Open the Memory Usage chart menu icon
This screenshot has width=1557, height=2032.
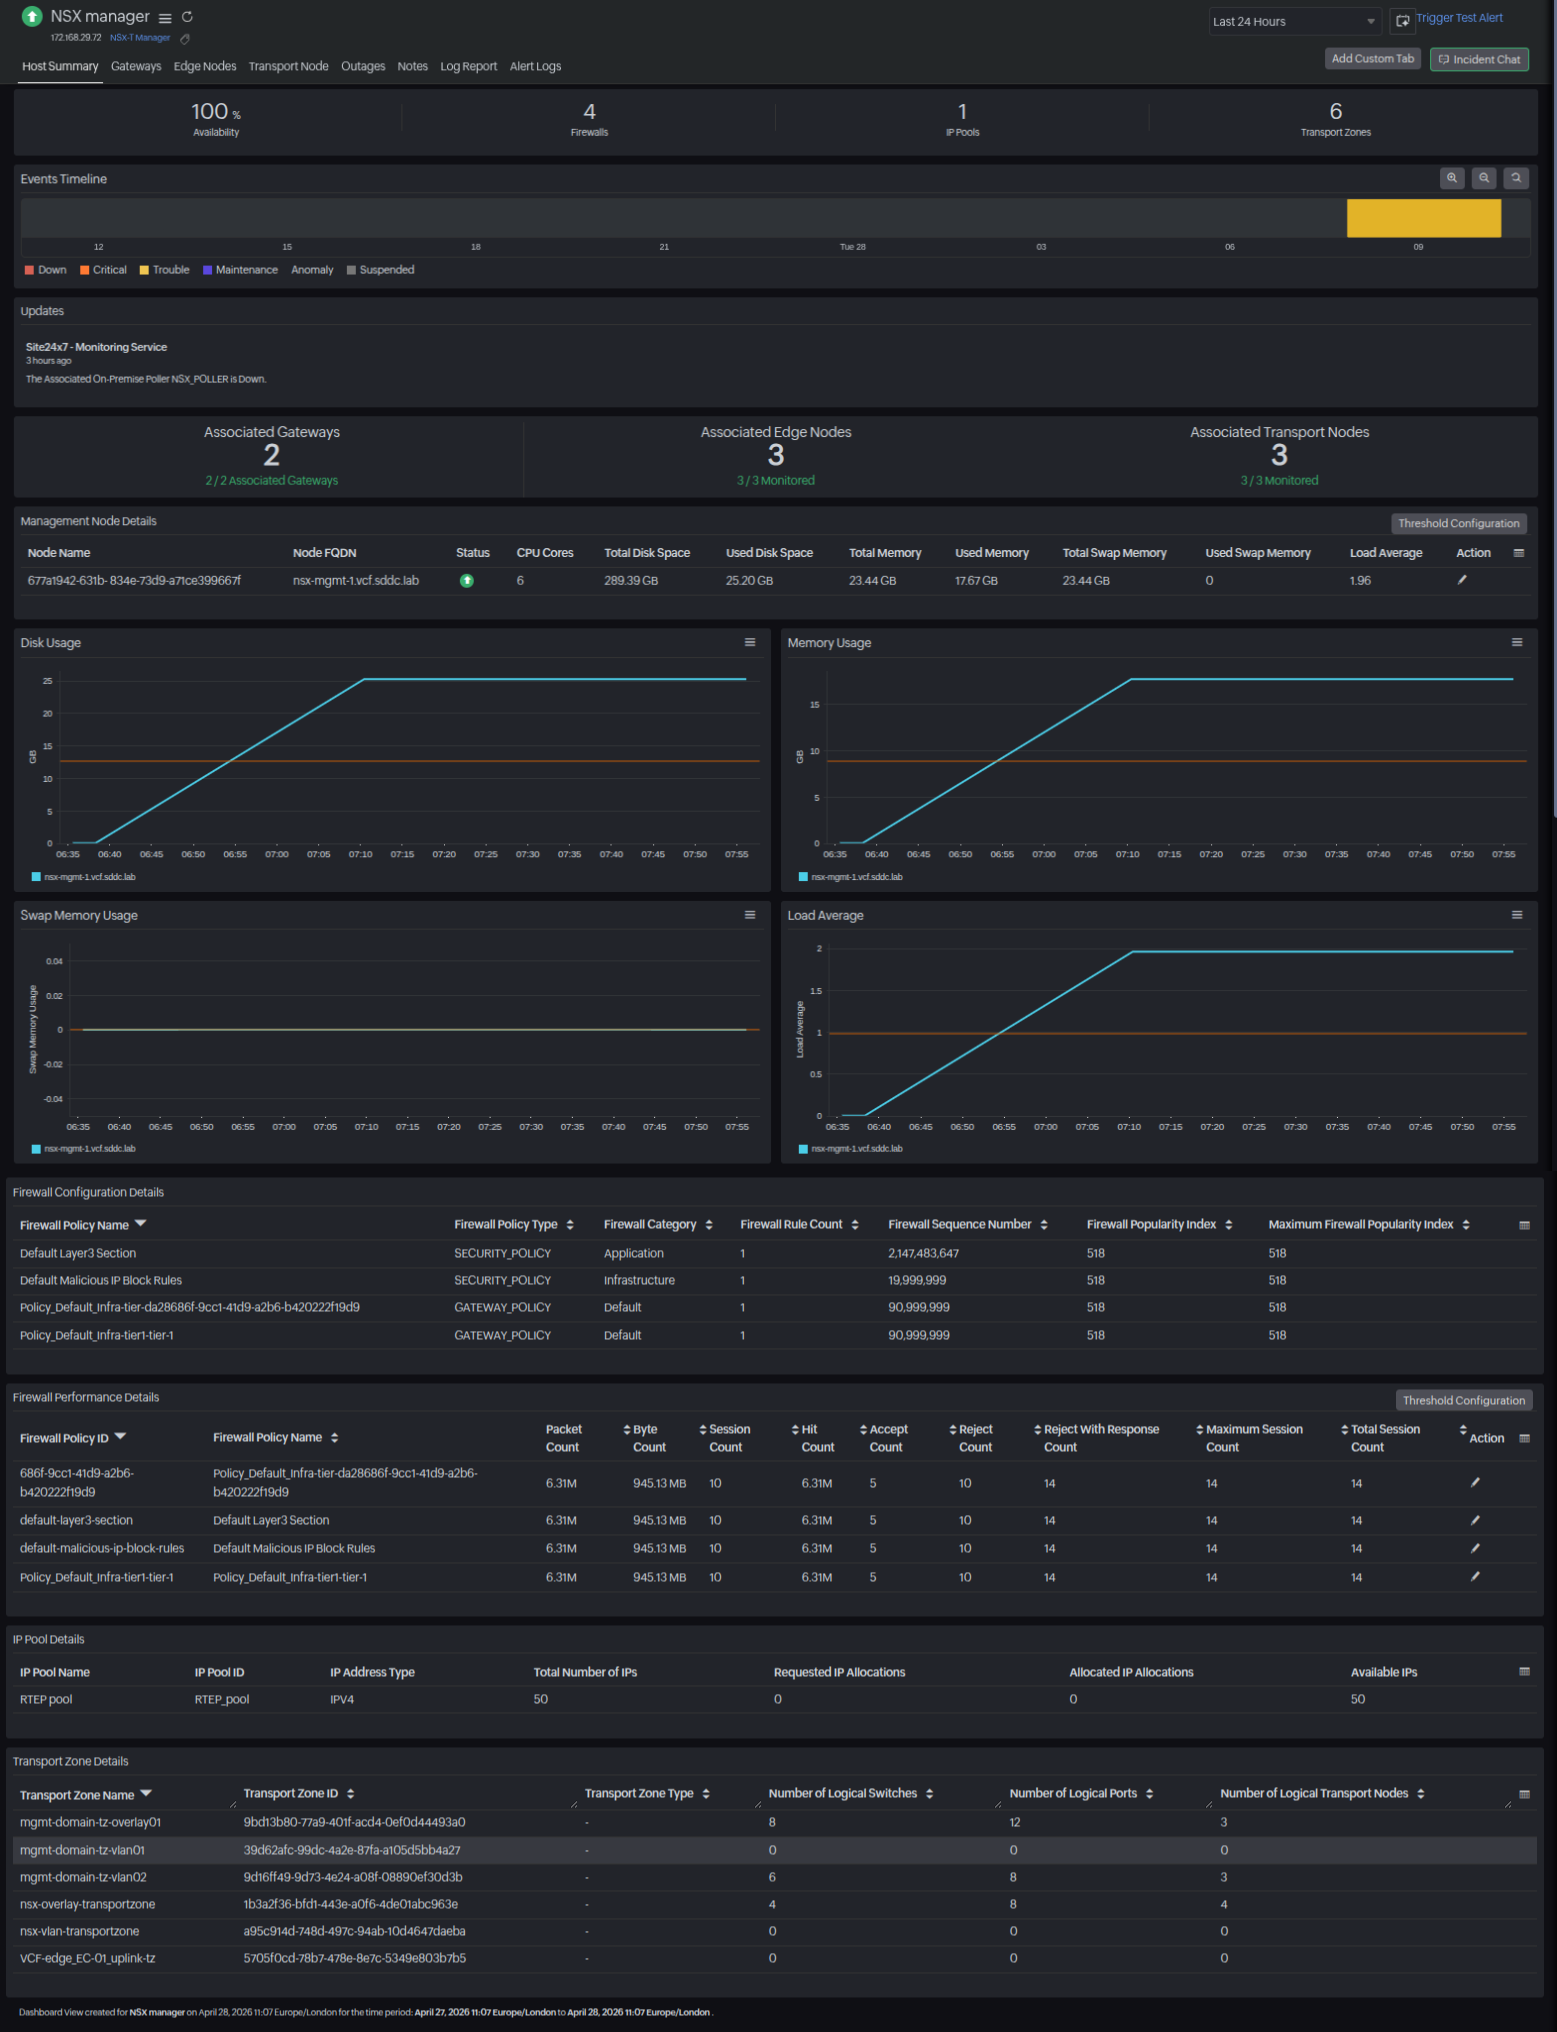[x=1517, y=643]
